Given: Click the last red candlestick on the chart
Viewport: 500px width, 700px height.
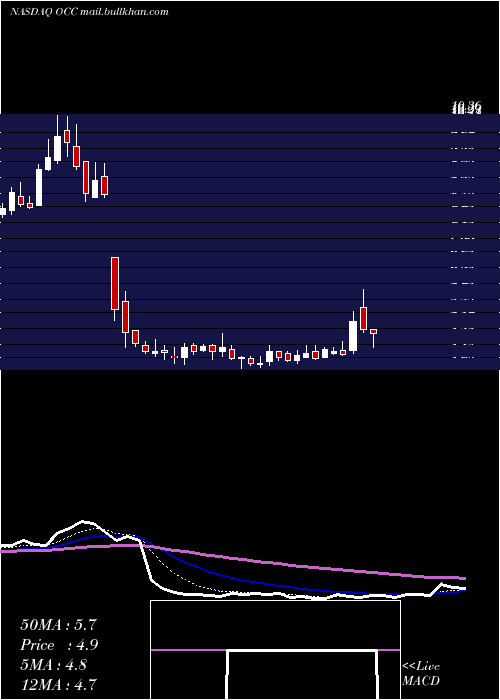Looking at the screenshot, I should [373, 331].
